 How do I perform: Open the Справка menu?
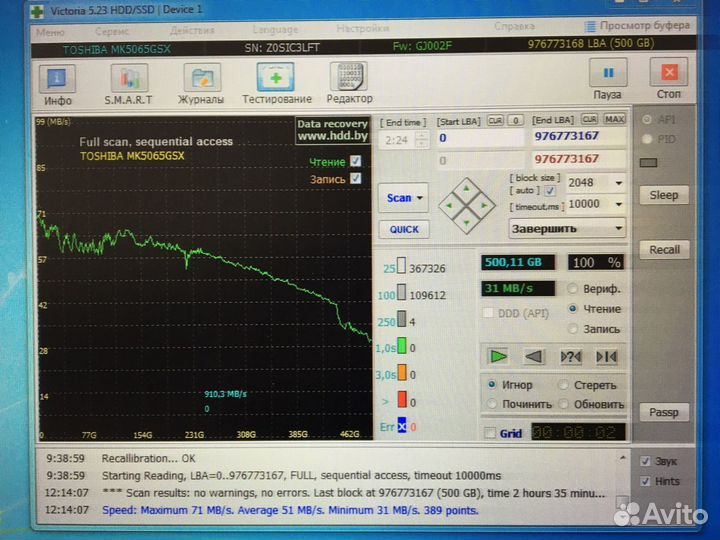pyautogui.click(x=514, y=30)
